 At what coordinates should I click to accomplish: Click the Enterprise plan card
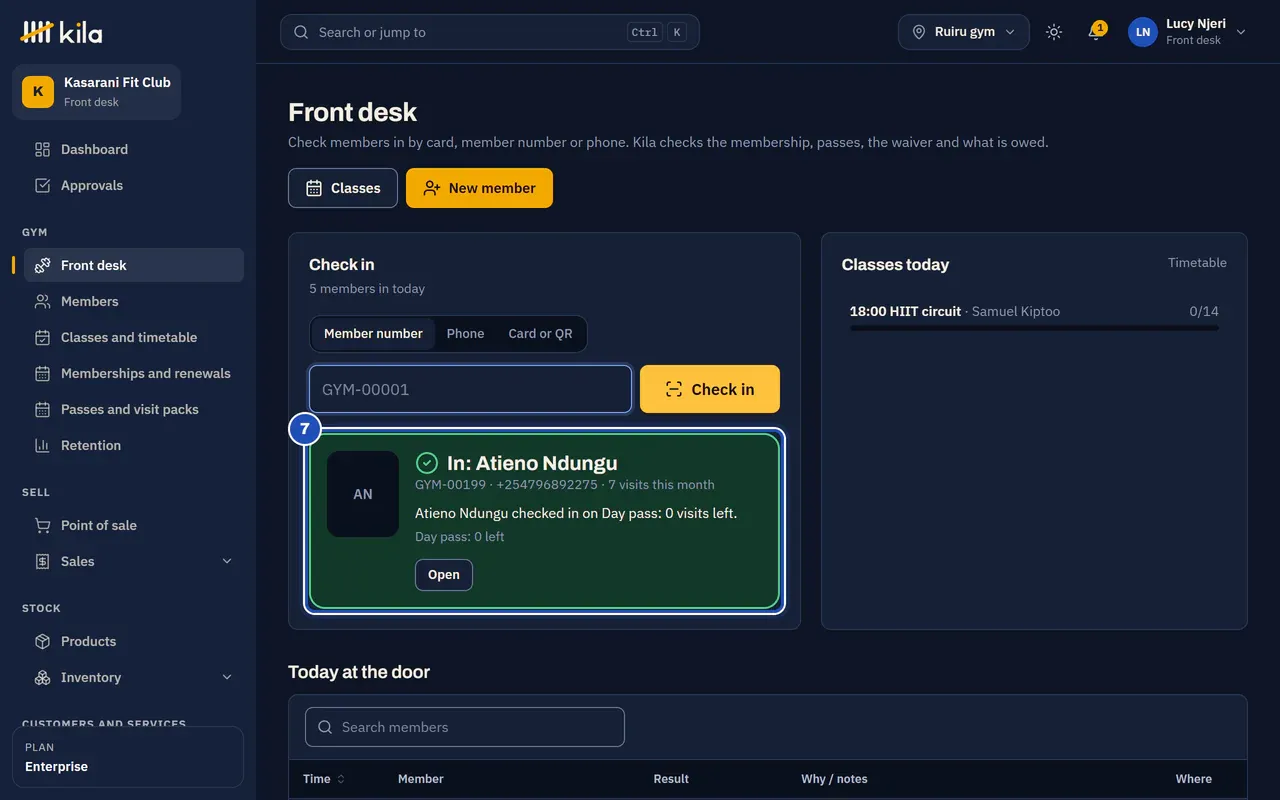(x=128, y=757)
